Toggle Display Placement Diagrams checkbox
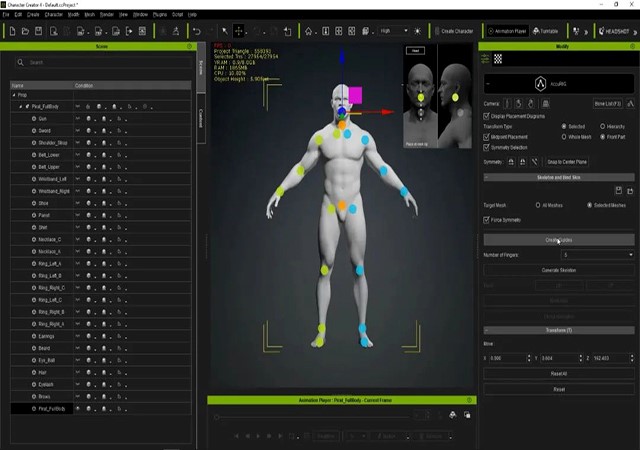The height and width of the screenshot is (450, 640). (x=487, y=115)
